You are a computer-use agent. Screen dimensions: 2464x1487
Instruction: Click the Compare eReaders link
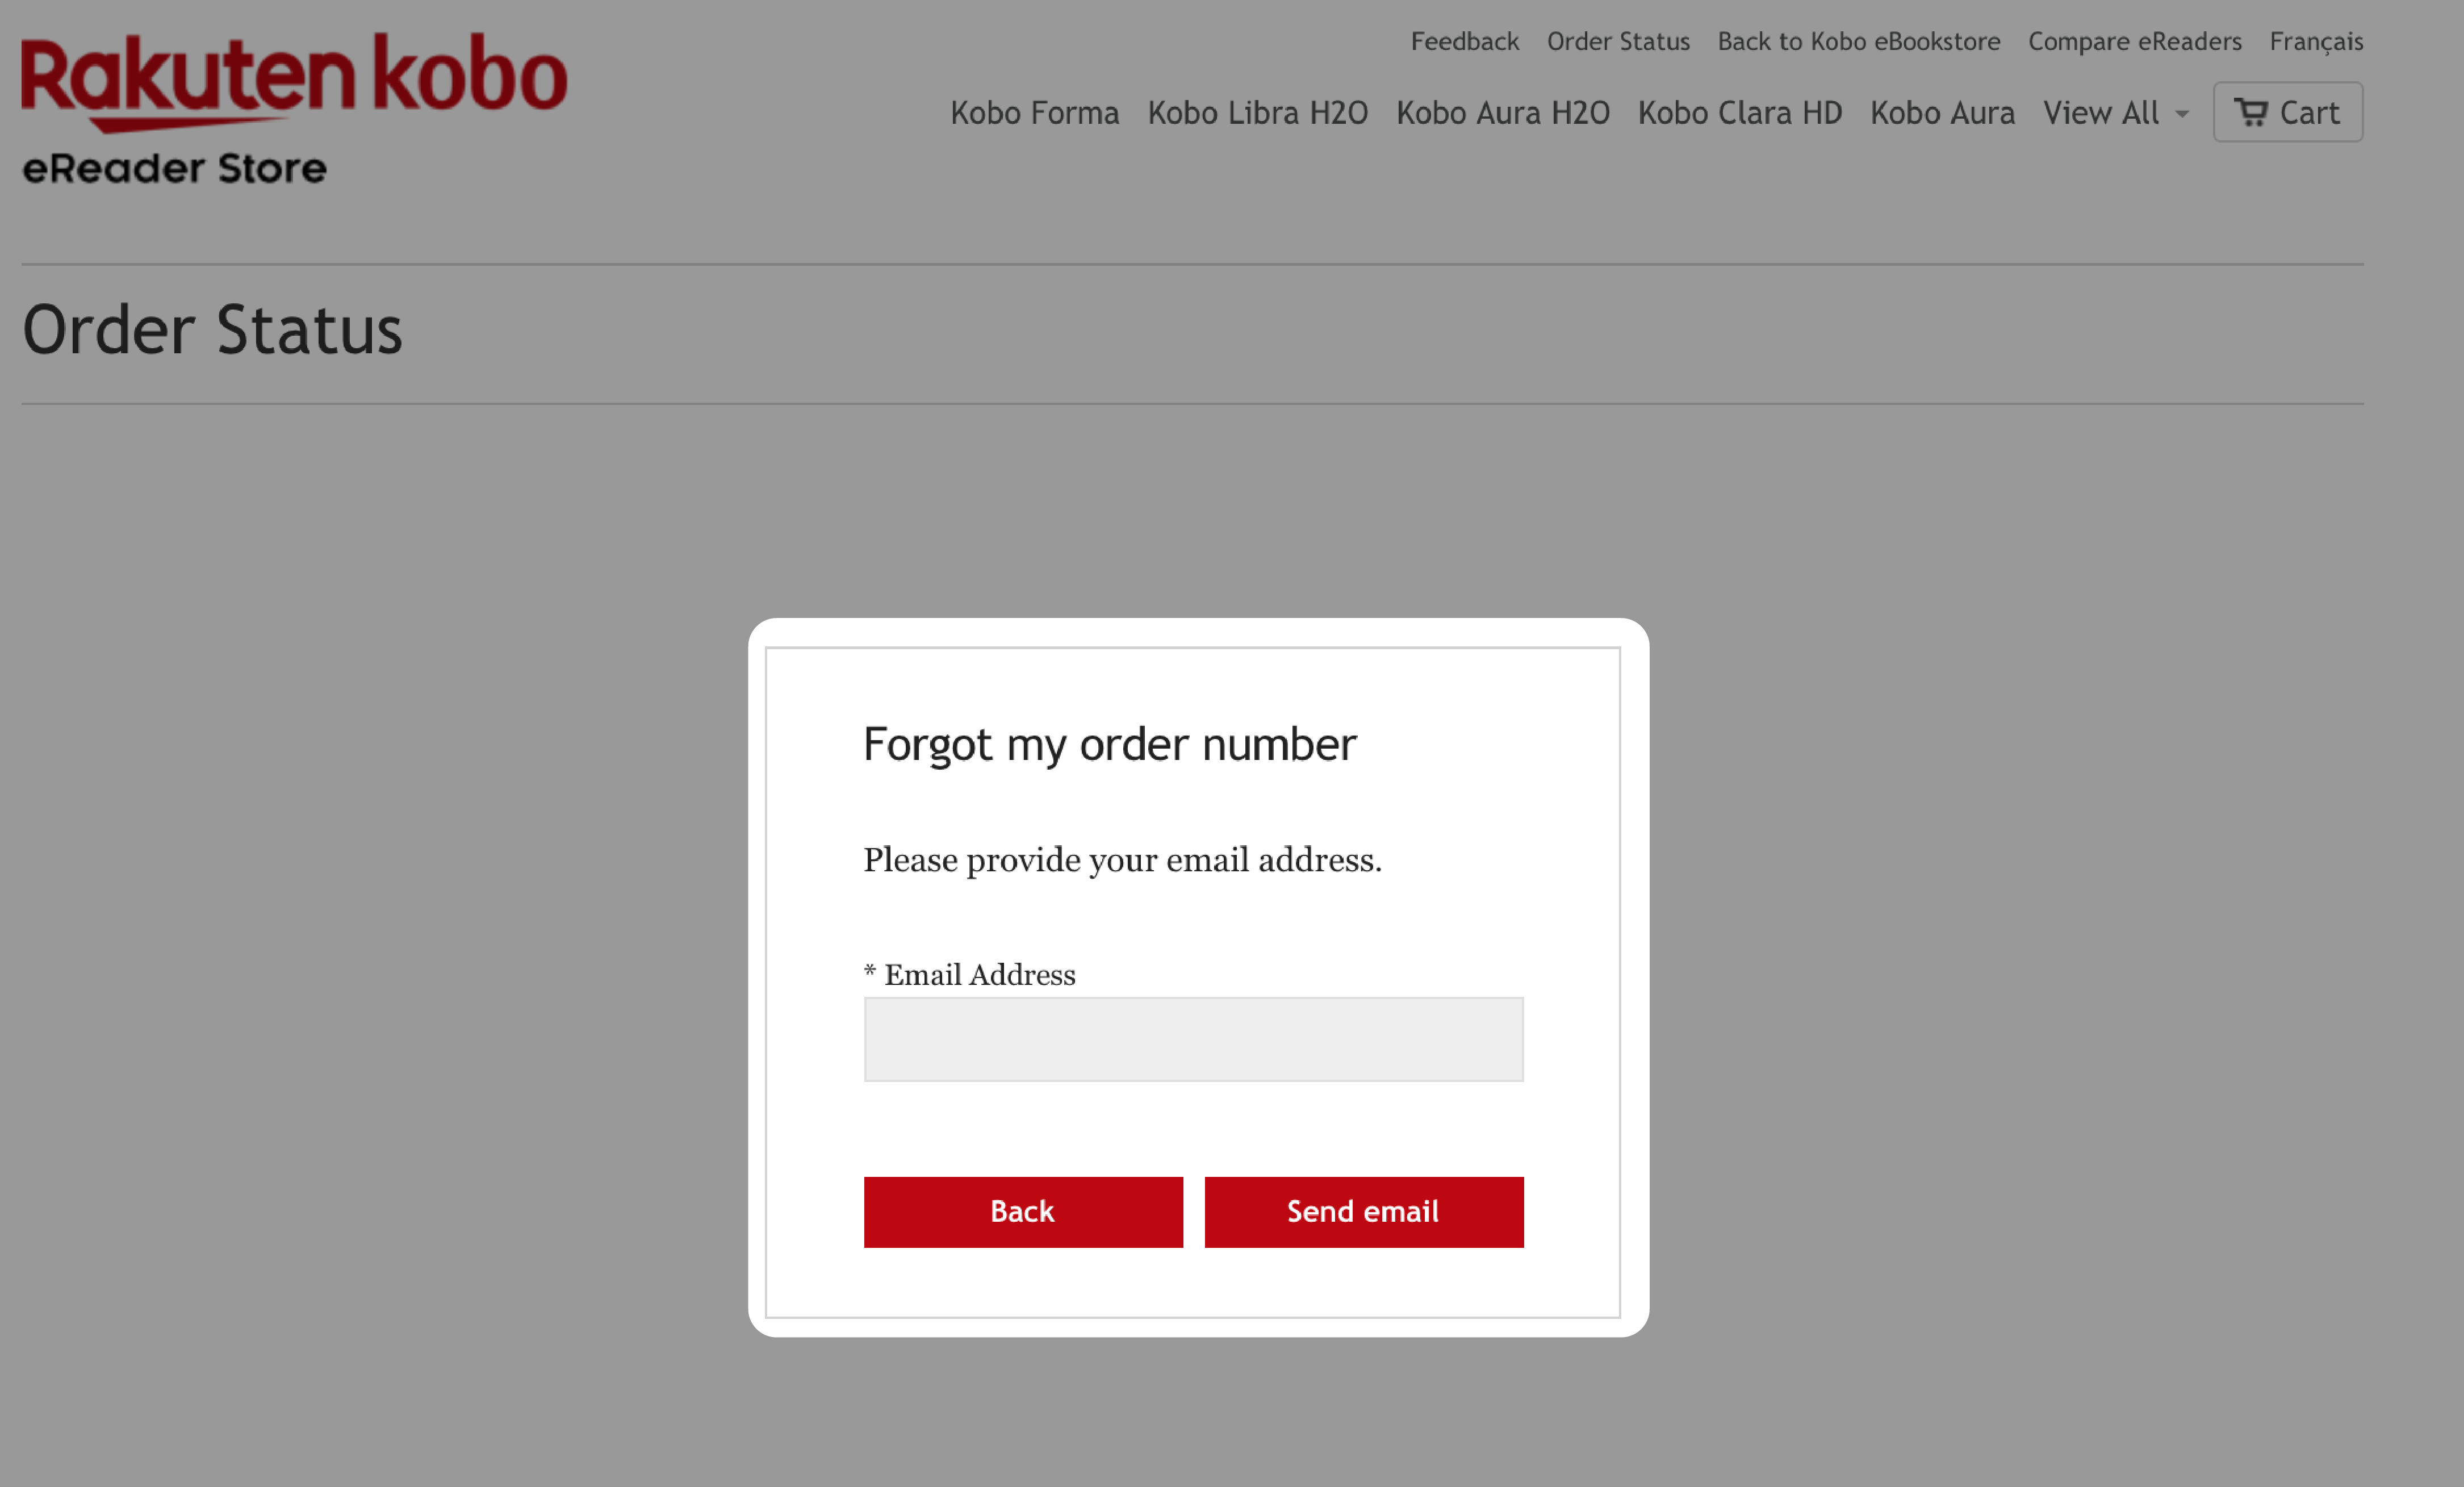click(2137, 40)
